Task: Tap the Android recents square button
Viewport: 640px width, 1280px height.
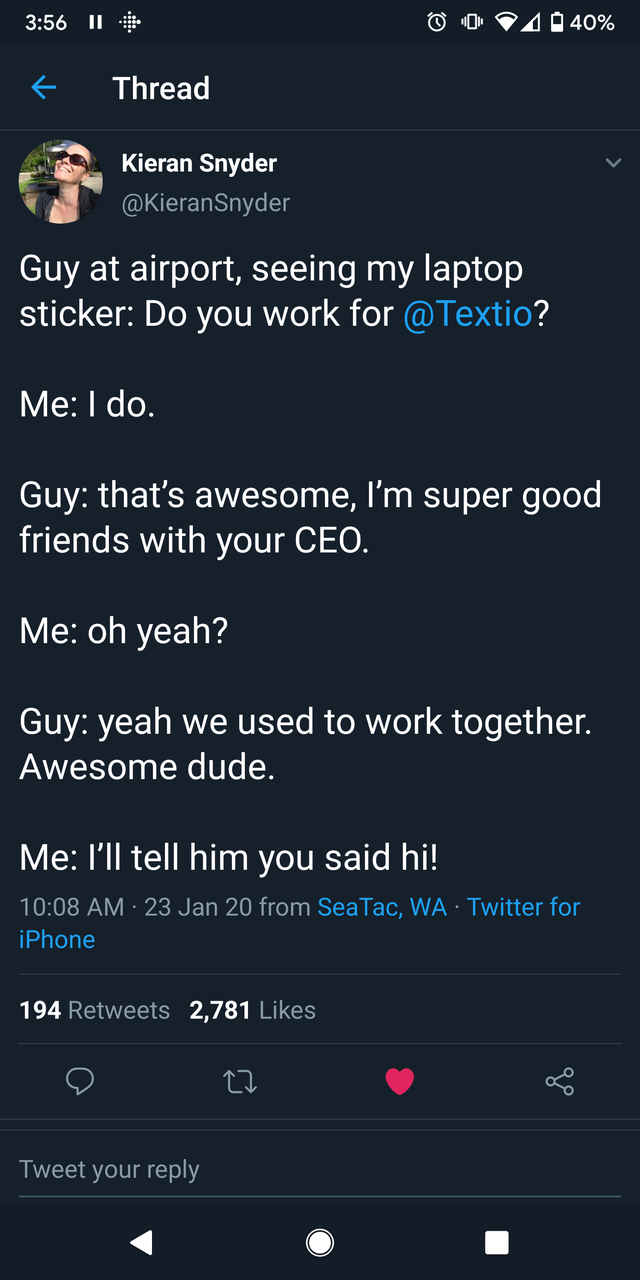Action: pyautogui.click(x=496, y=1242)
